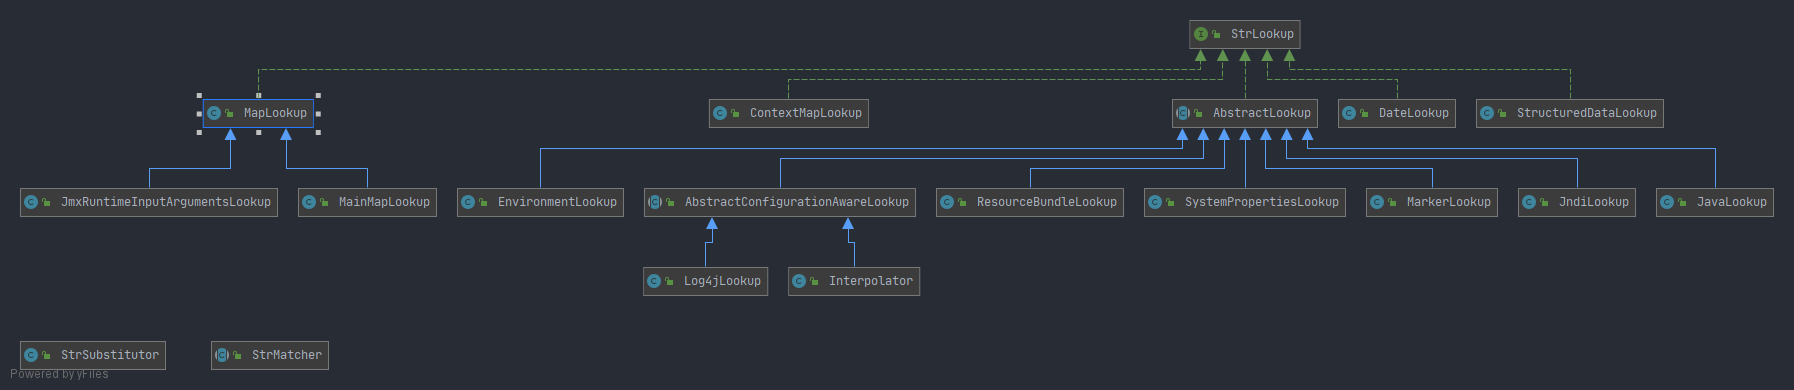Select the StrSubstitutor node label
This screenshot has height=390, width=1794.
(x=110, y=355)
